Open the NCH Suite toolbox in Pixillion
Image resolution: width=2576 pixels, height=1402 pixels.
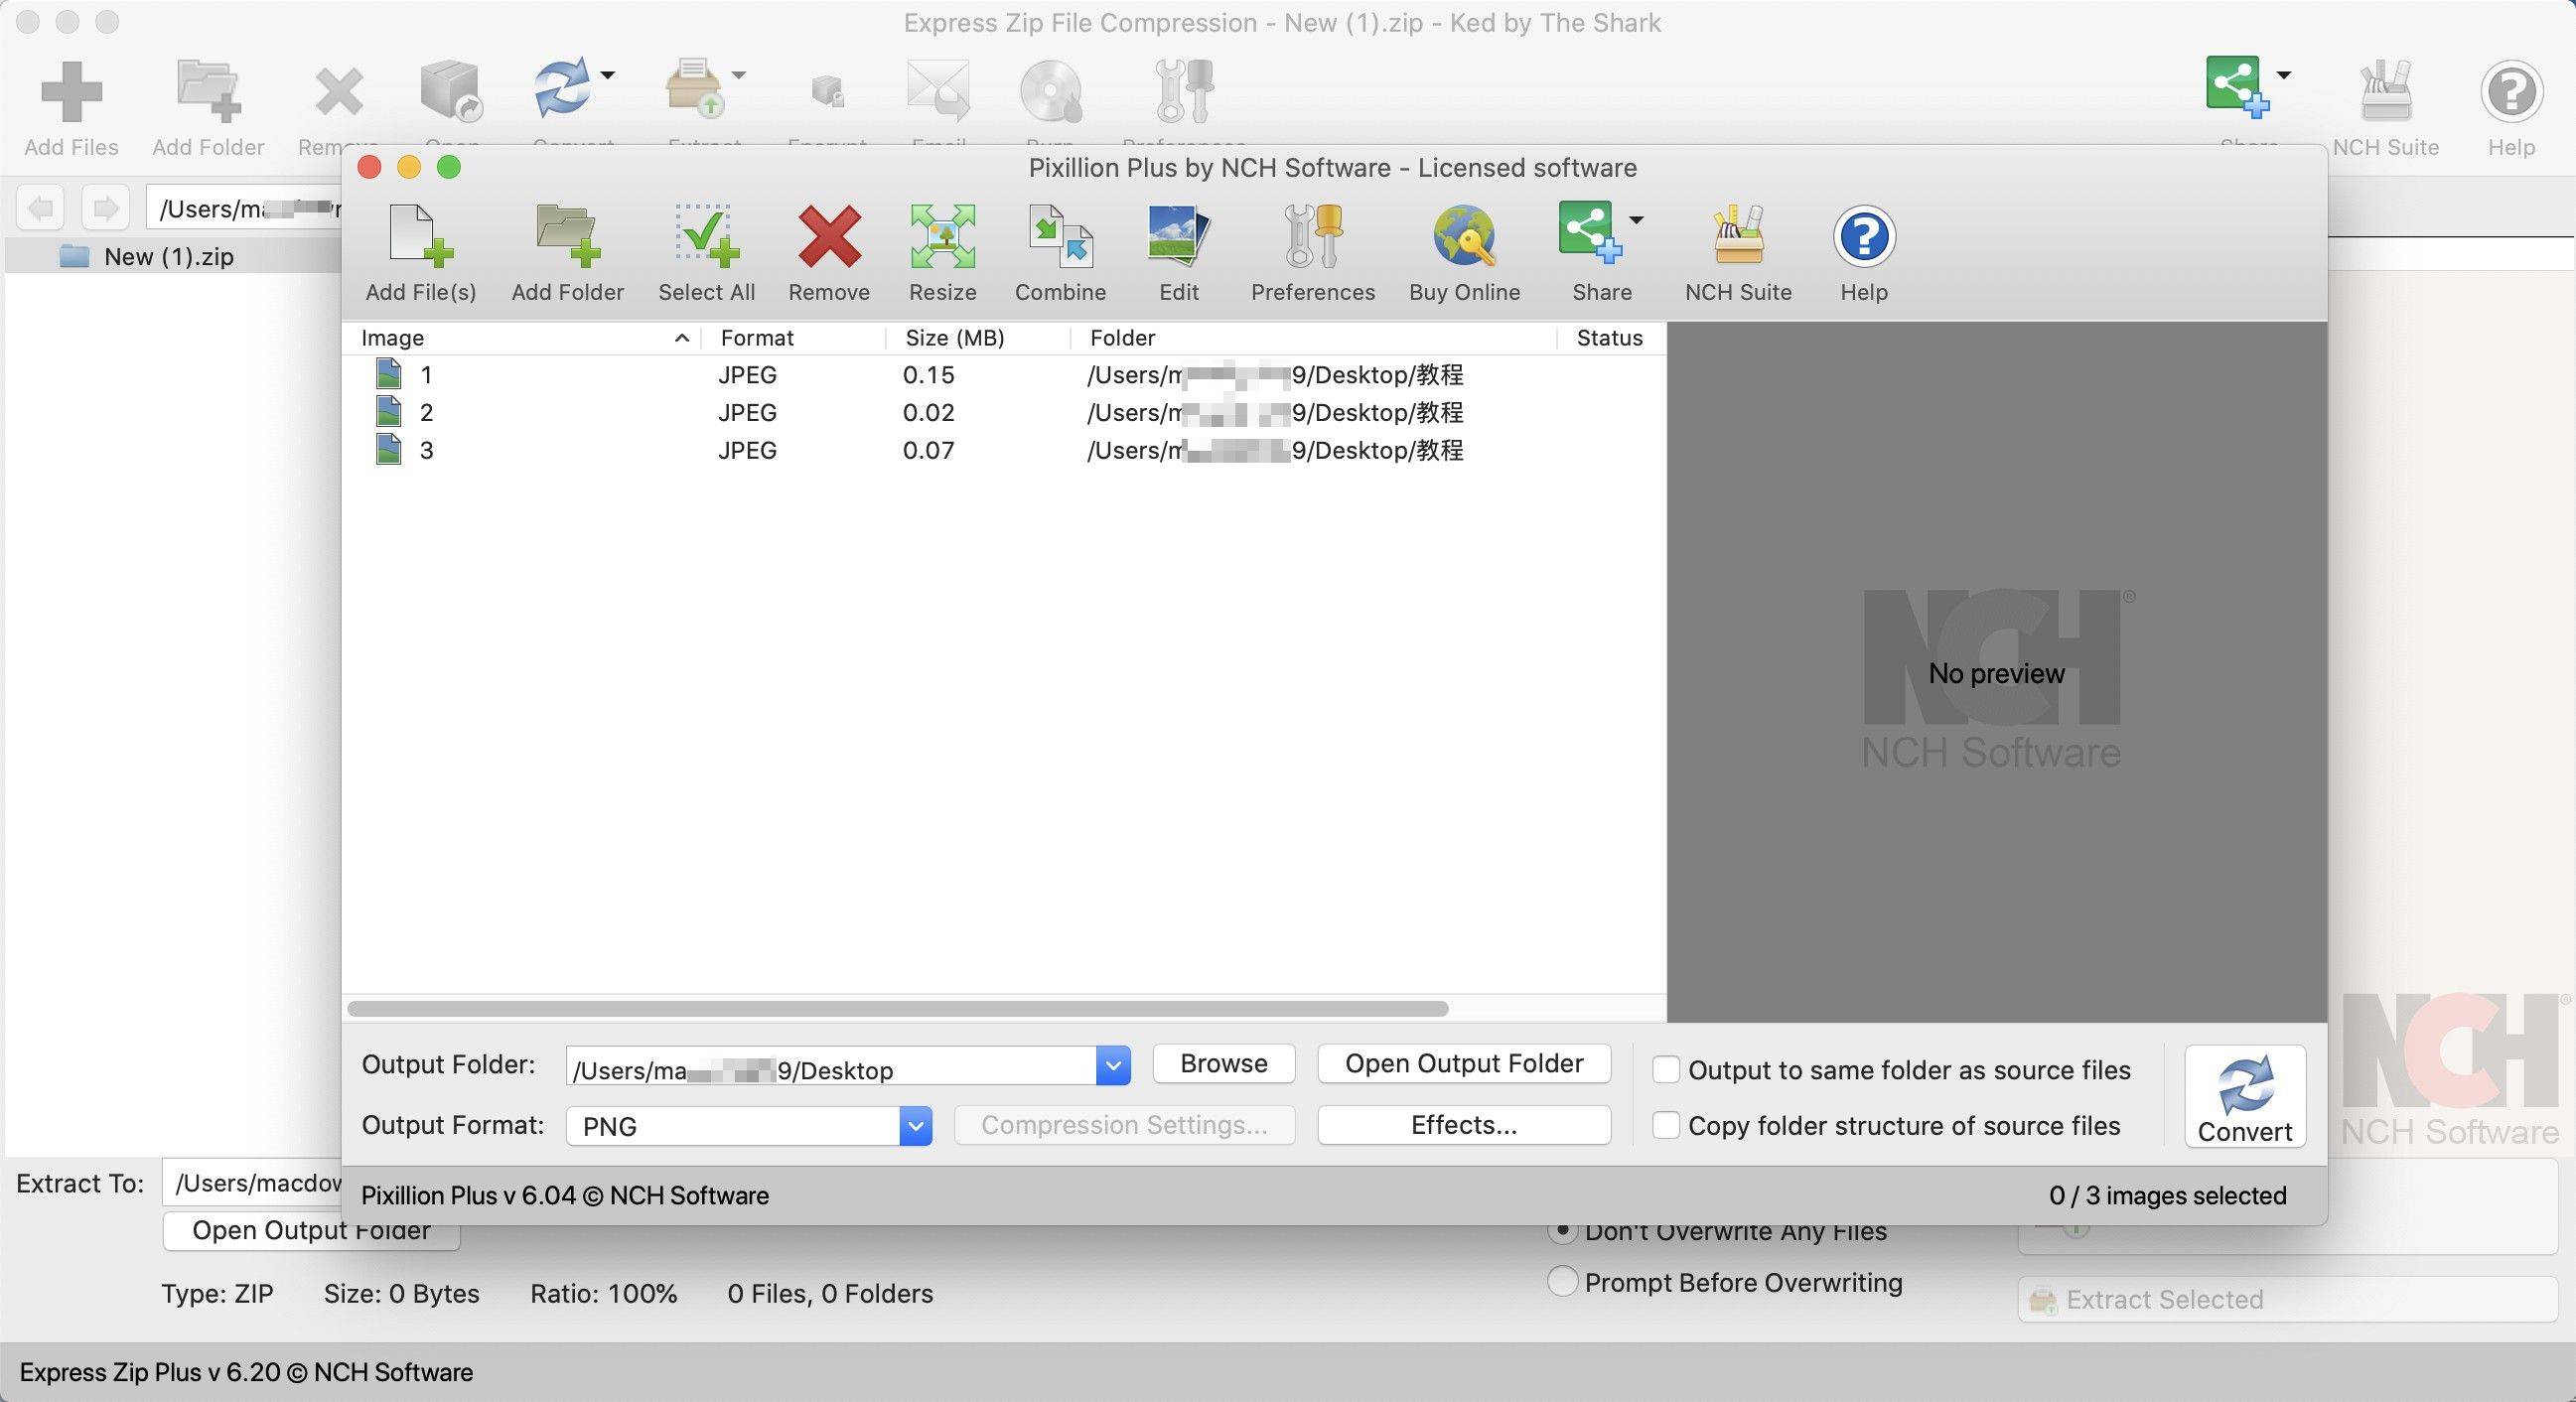pos(1738,237)
